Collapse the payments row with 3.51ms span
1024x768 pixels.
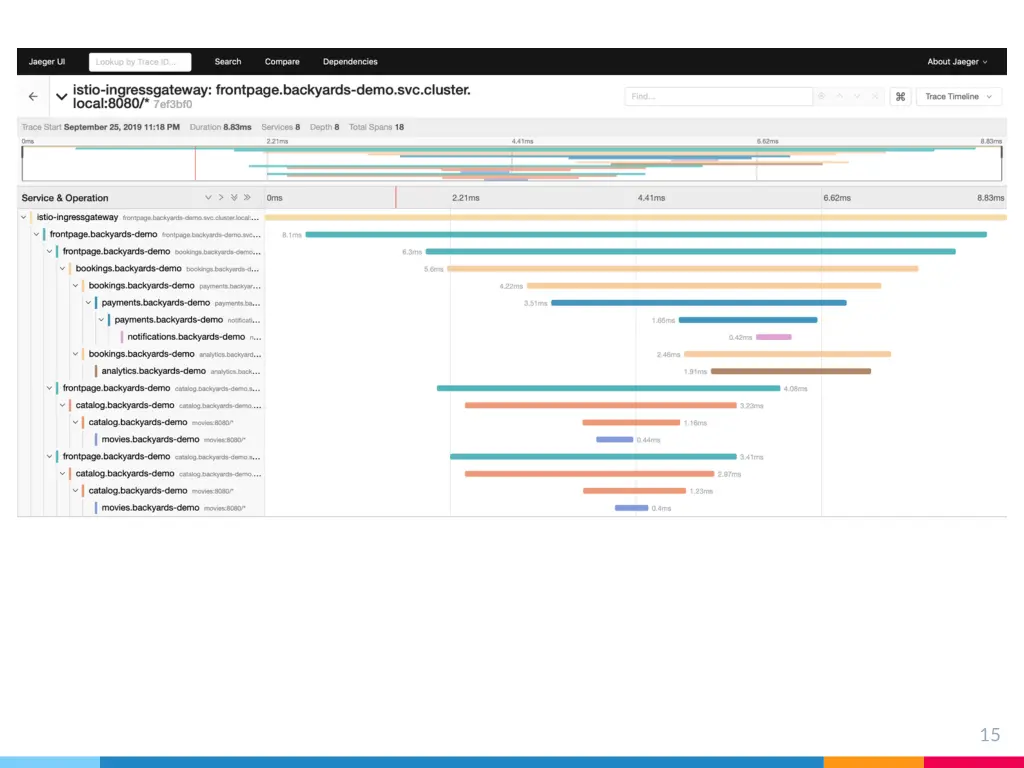[x=89, y=303]
